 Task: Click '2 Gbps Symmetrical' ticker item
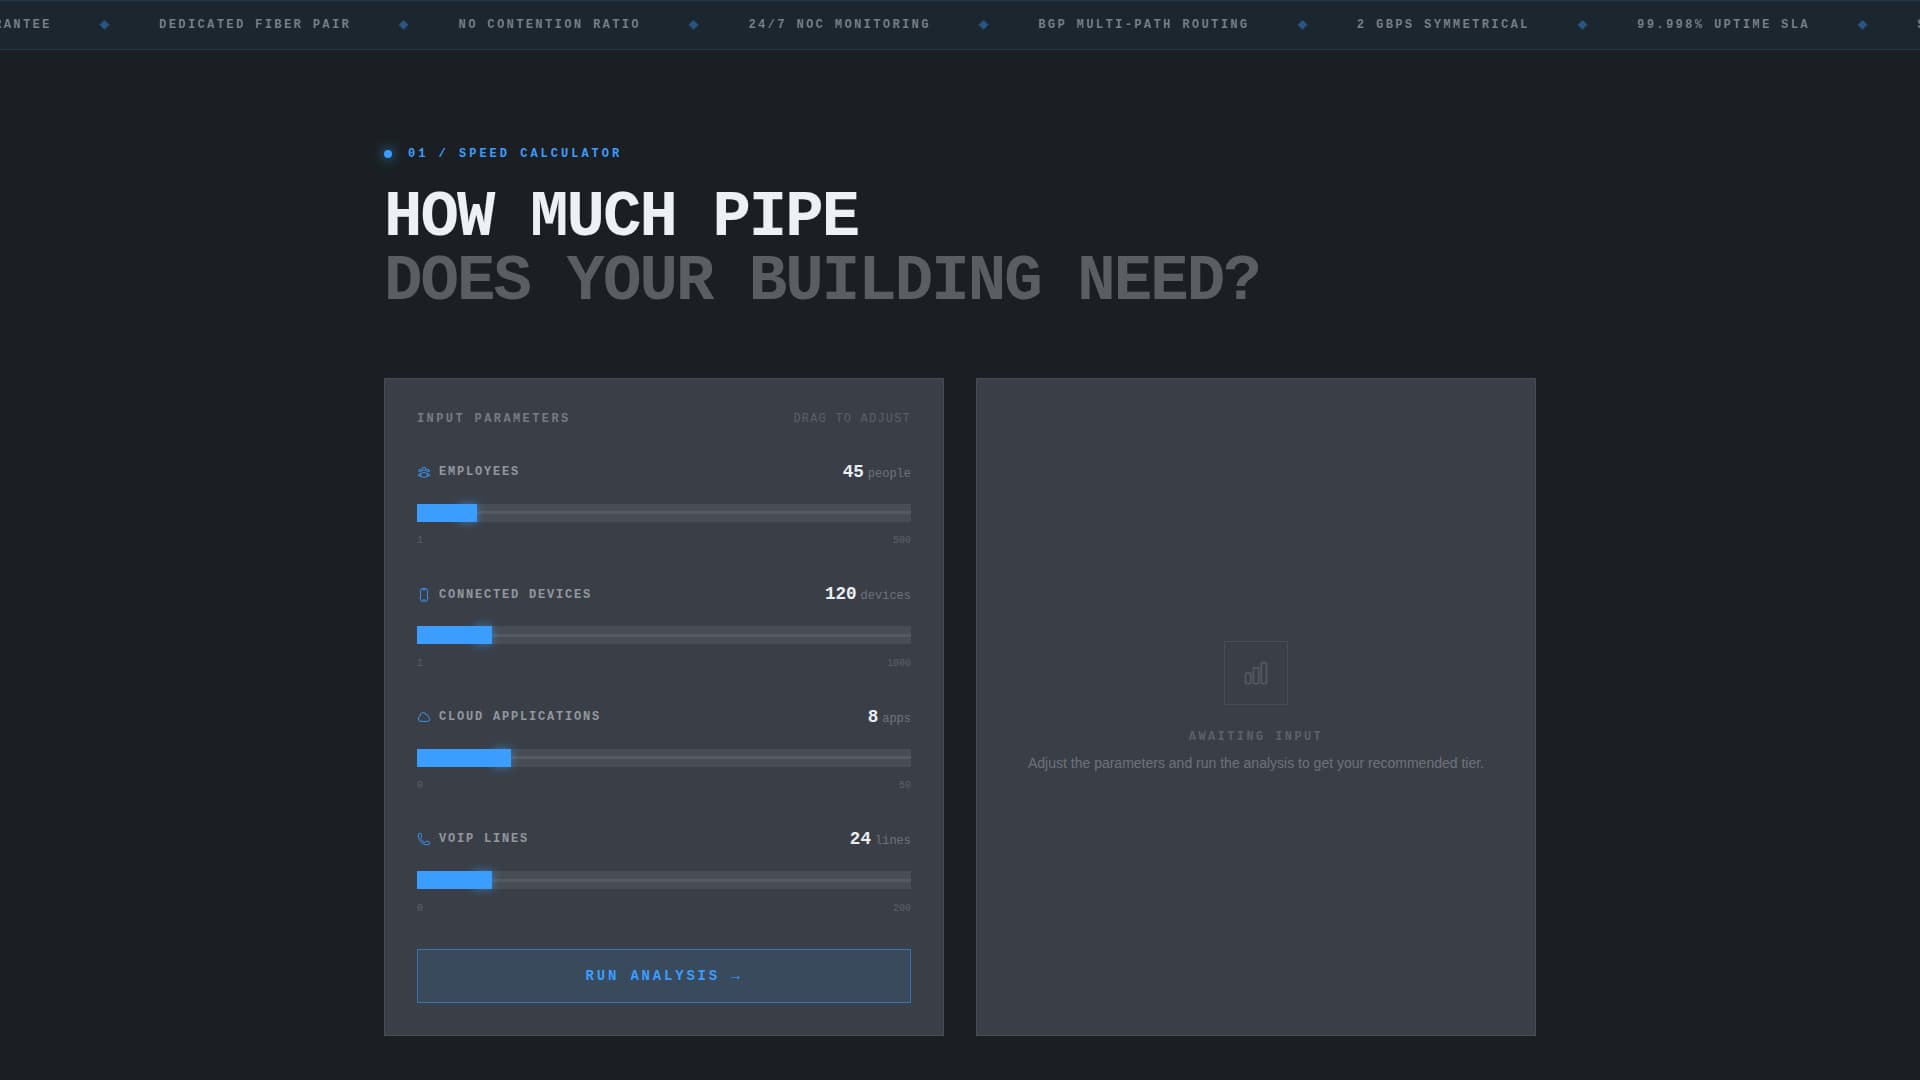[1442, 24]
